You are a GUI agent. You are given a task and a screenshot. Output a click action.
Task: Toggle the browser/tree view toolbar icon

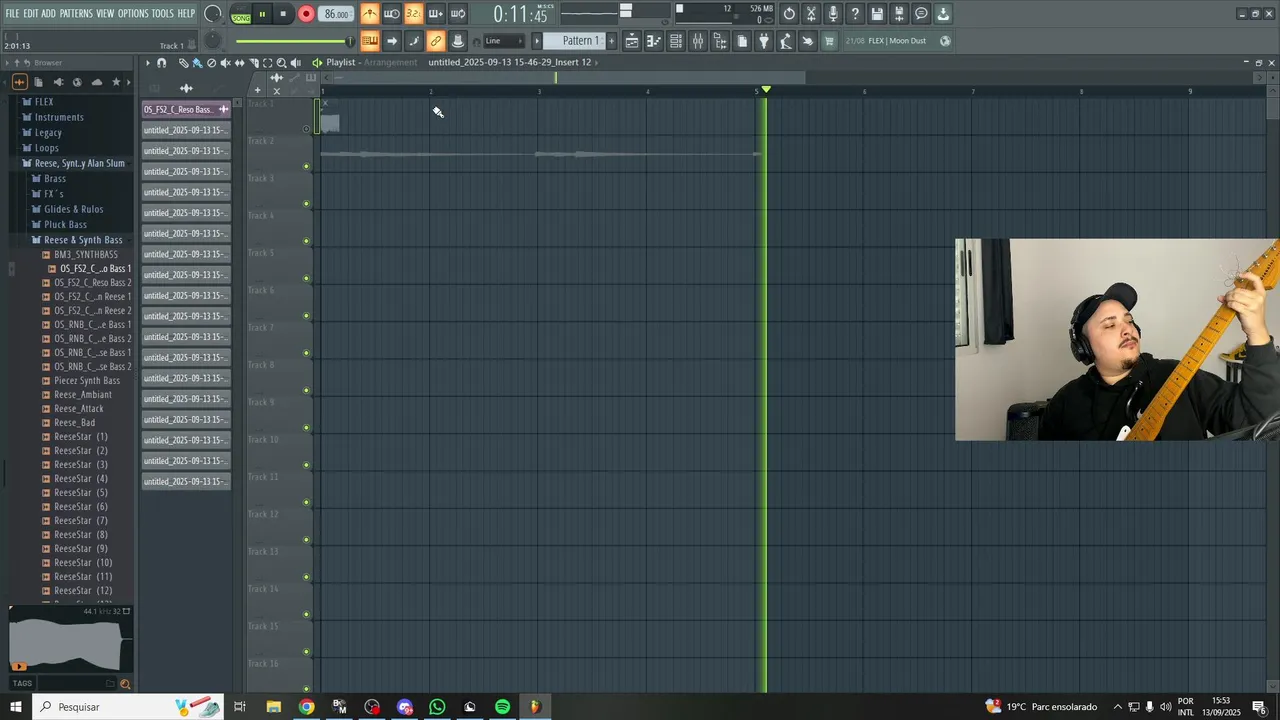(x=720, y=41)
